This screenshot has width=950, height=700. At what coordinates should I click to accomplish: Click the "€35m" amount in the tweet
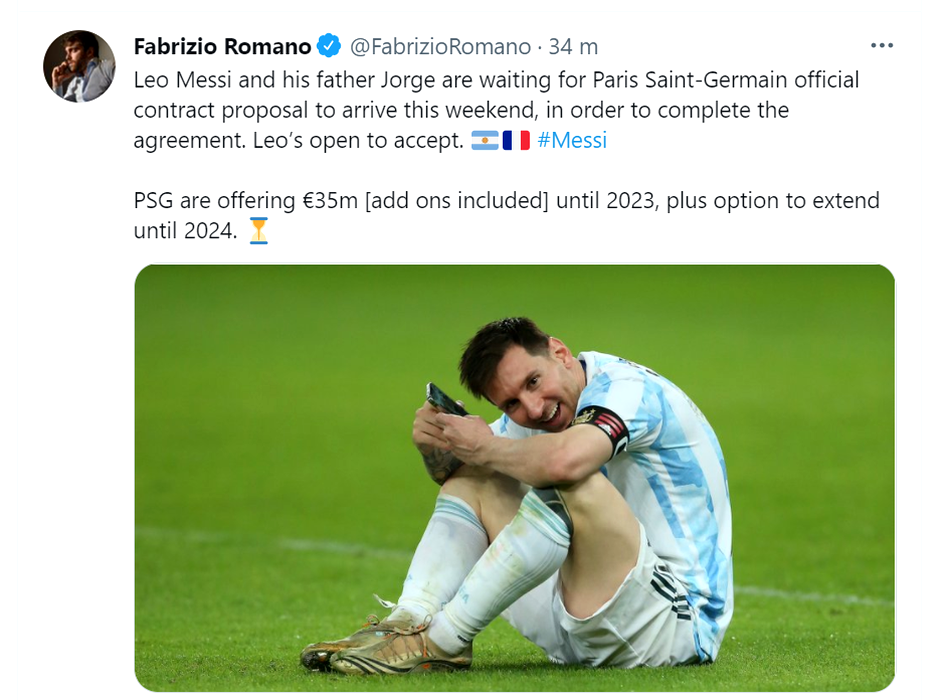pyautogui.click(x=329, y=201)
